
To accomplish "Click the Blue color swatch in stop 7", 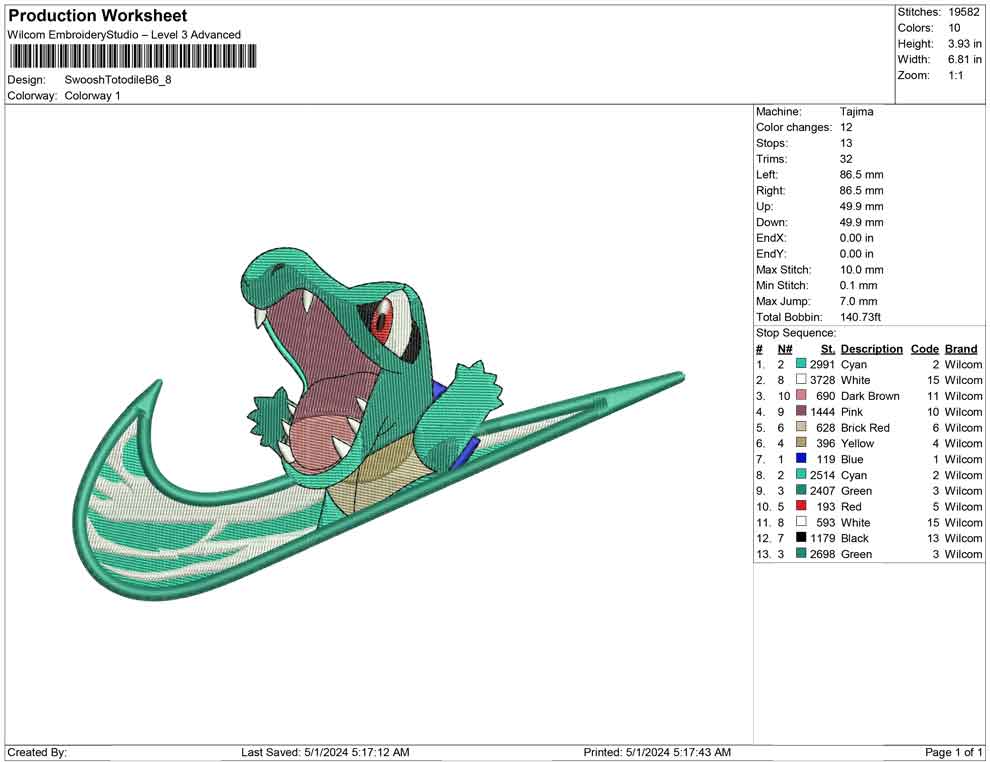I will [801, 459].
